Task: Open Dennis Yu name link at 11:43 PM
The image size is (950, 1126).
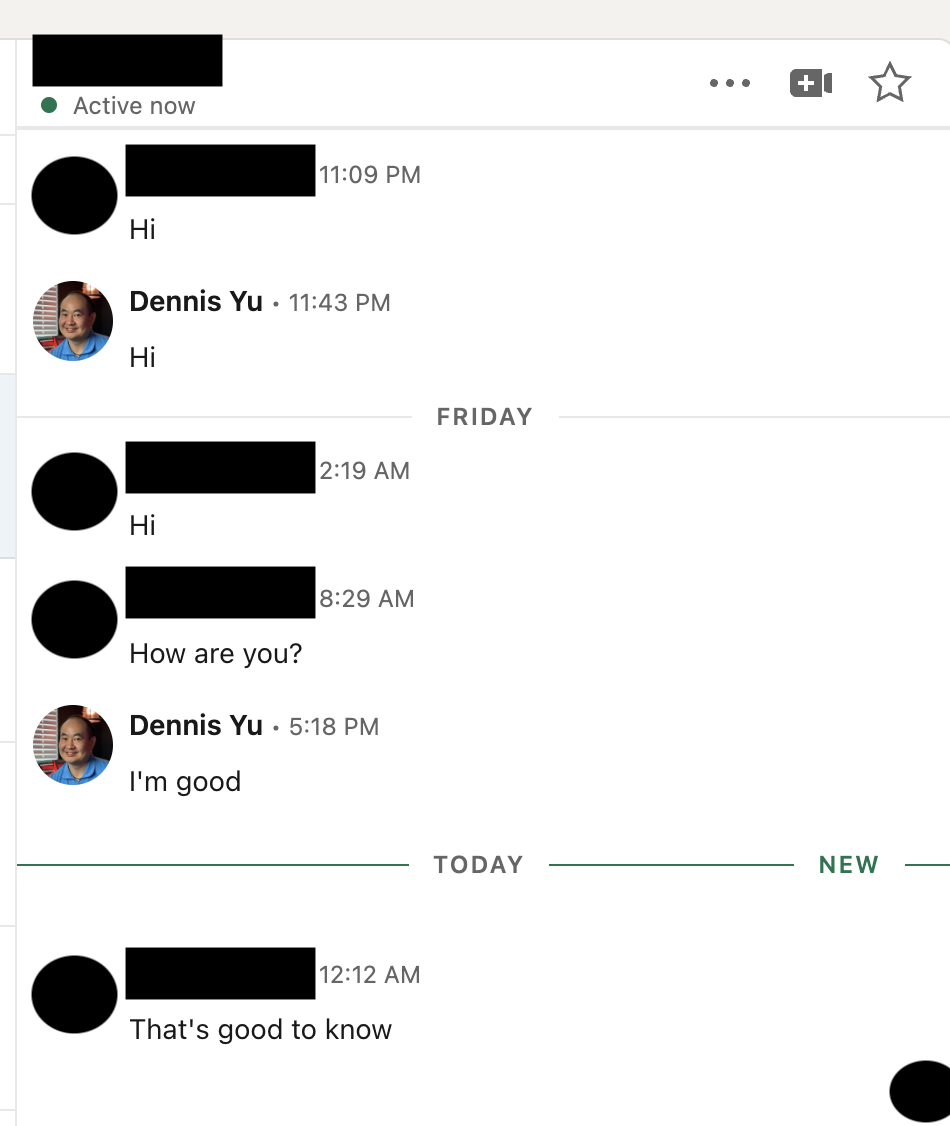Action: [x=196, y=302]
